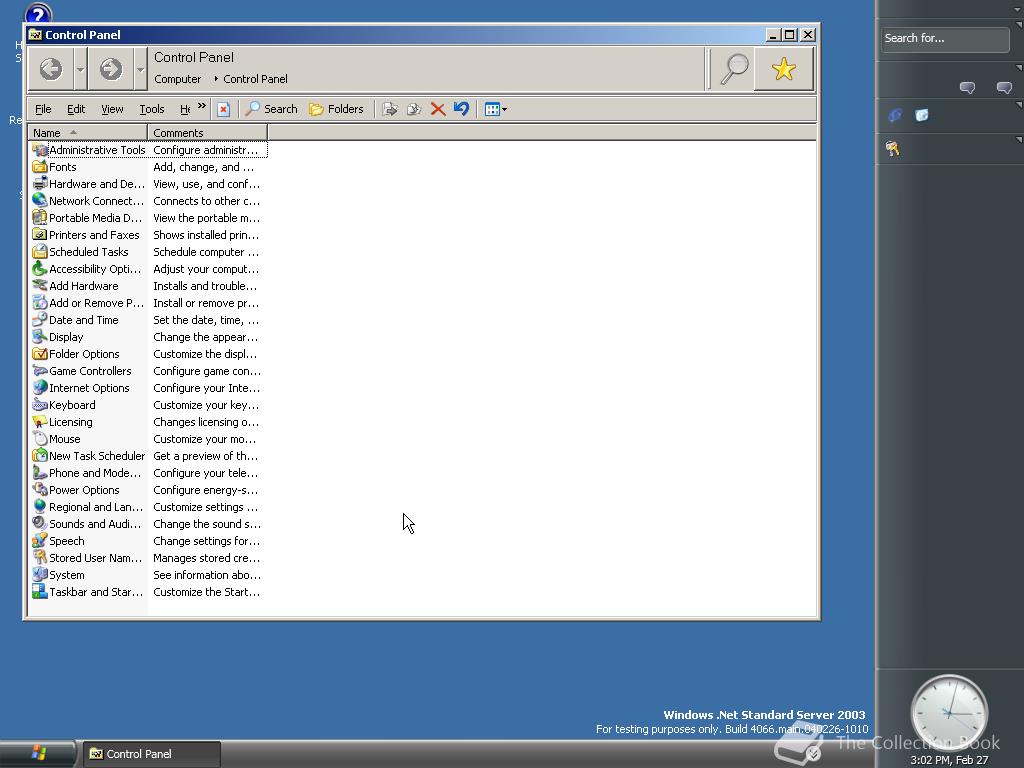The width and height of the screenshot is (1024, 768).
Task: Select the Network Connections icon
Action: coord(40,200)
